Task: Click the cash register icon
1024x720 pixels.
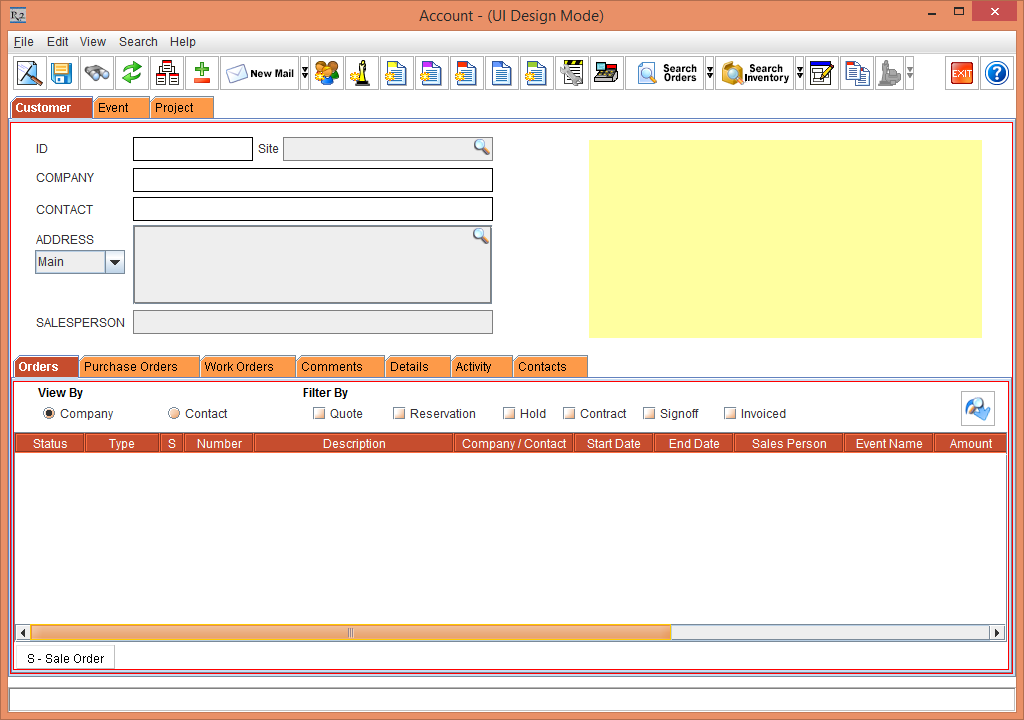Action: tap(606, 74)
